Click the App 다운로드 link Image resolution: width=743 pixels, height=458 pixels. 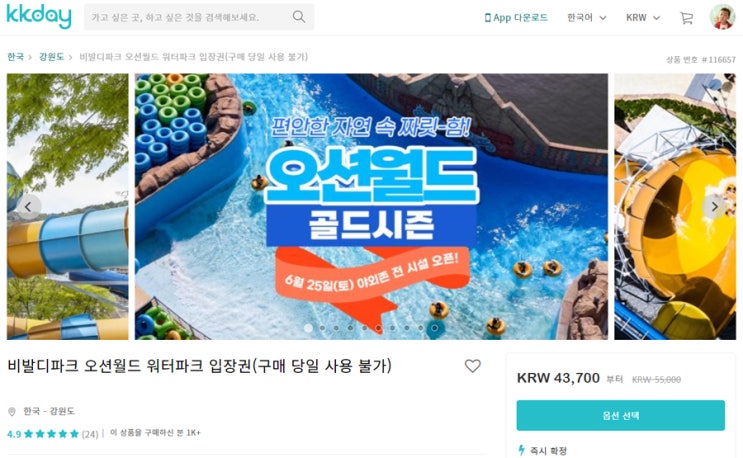516,18
